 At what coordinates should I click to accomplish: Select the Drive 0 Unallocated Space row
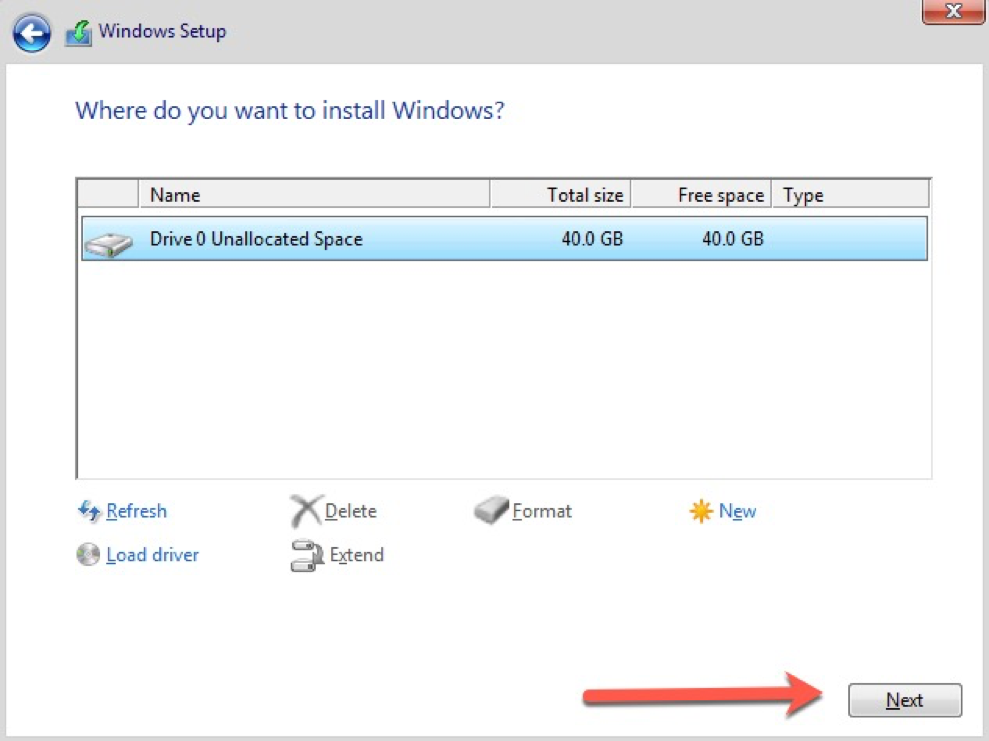point(504,238)
